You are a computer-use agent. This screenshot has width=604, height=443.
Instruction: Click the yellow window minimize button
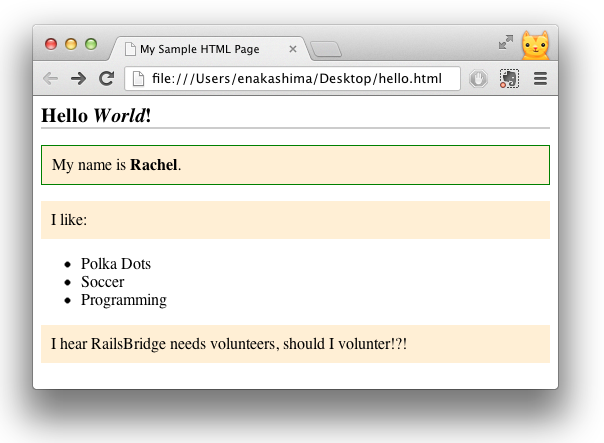[71, 44]
